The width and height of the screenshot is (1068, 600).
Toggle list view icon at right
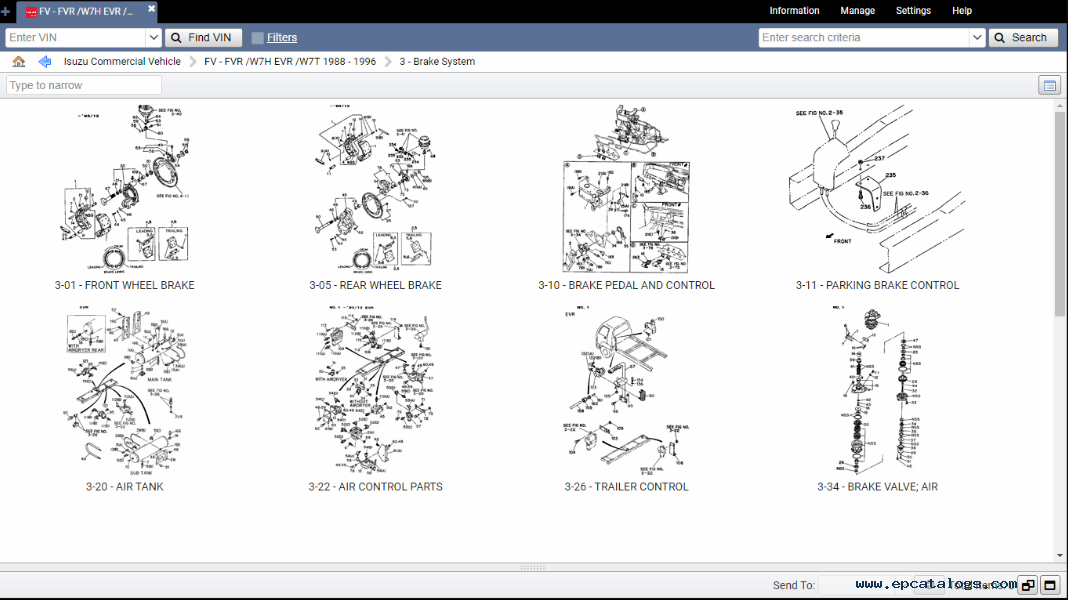[x=1050, y=85]
